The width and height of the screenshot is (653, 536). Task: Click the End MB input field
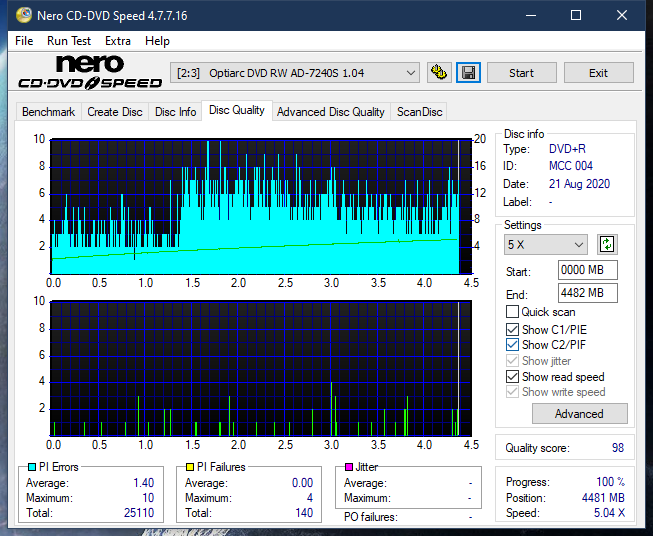tap(587, 293)
